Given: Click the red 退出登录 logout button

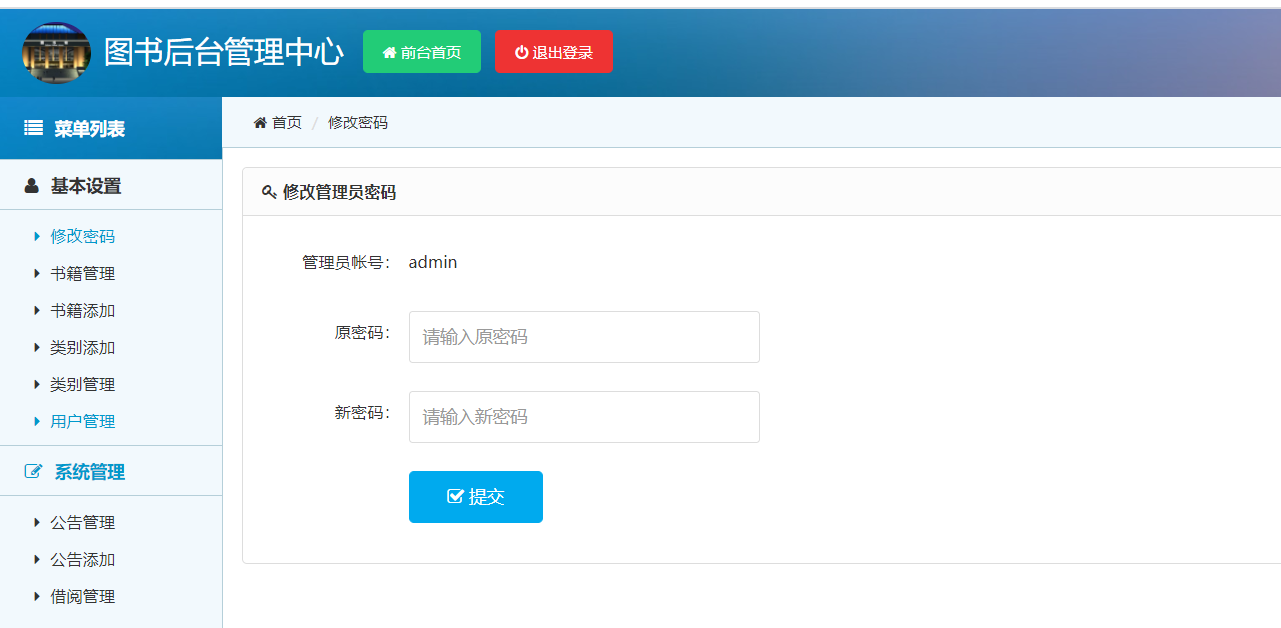Looking at the screenshot, I should tap(554, 52).
